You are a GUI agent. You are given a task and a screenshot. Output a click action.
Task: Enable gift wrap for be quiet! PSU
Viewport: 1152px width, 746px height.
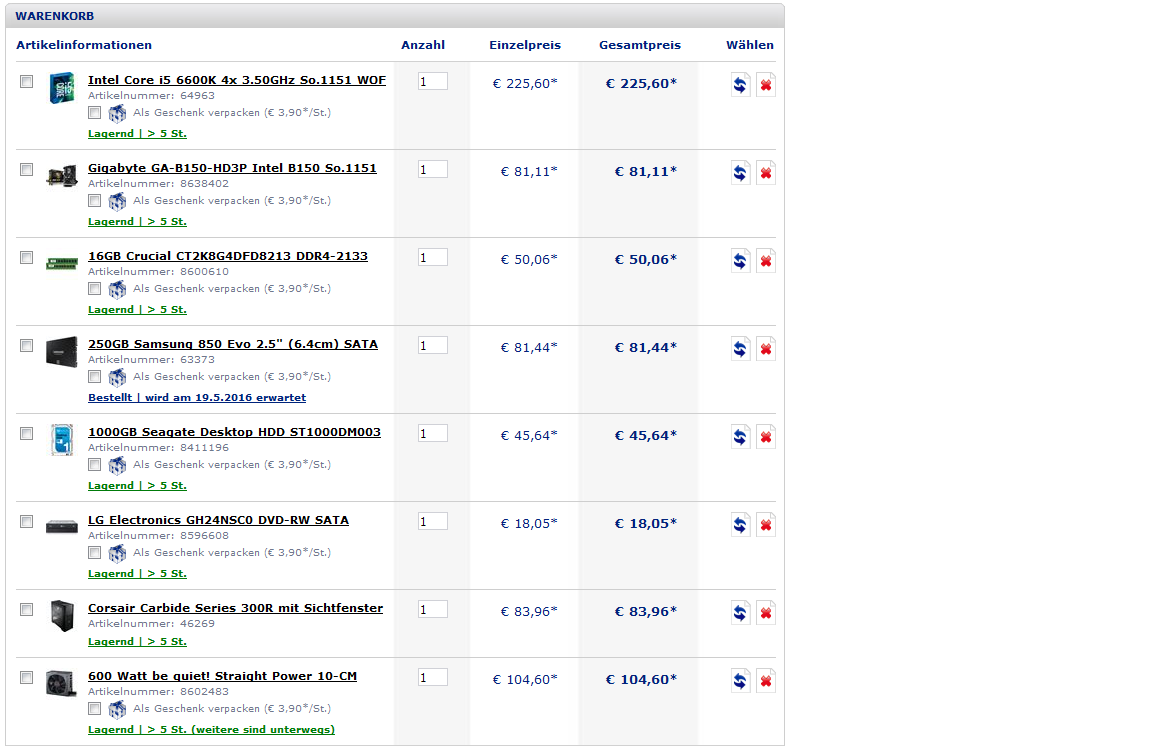pyautogui.click(x=94, y=709)
